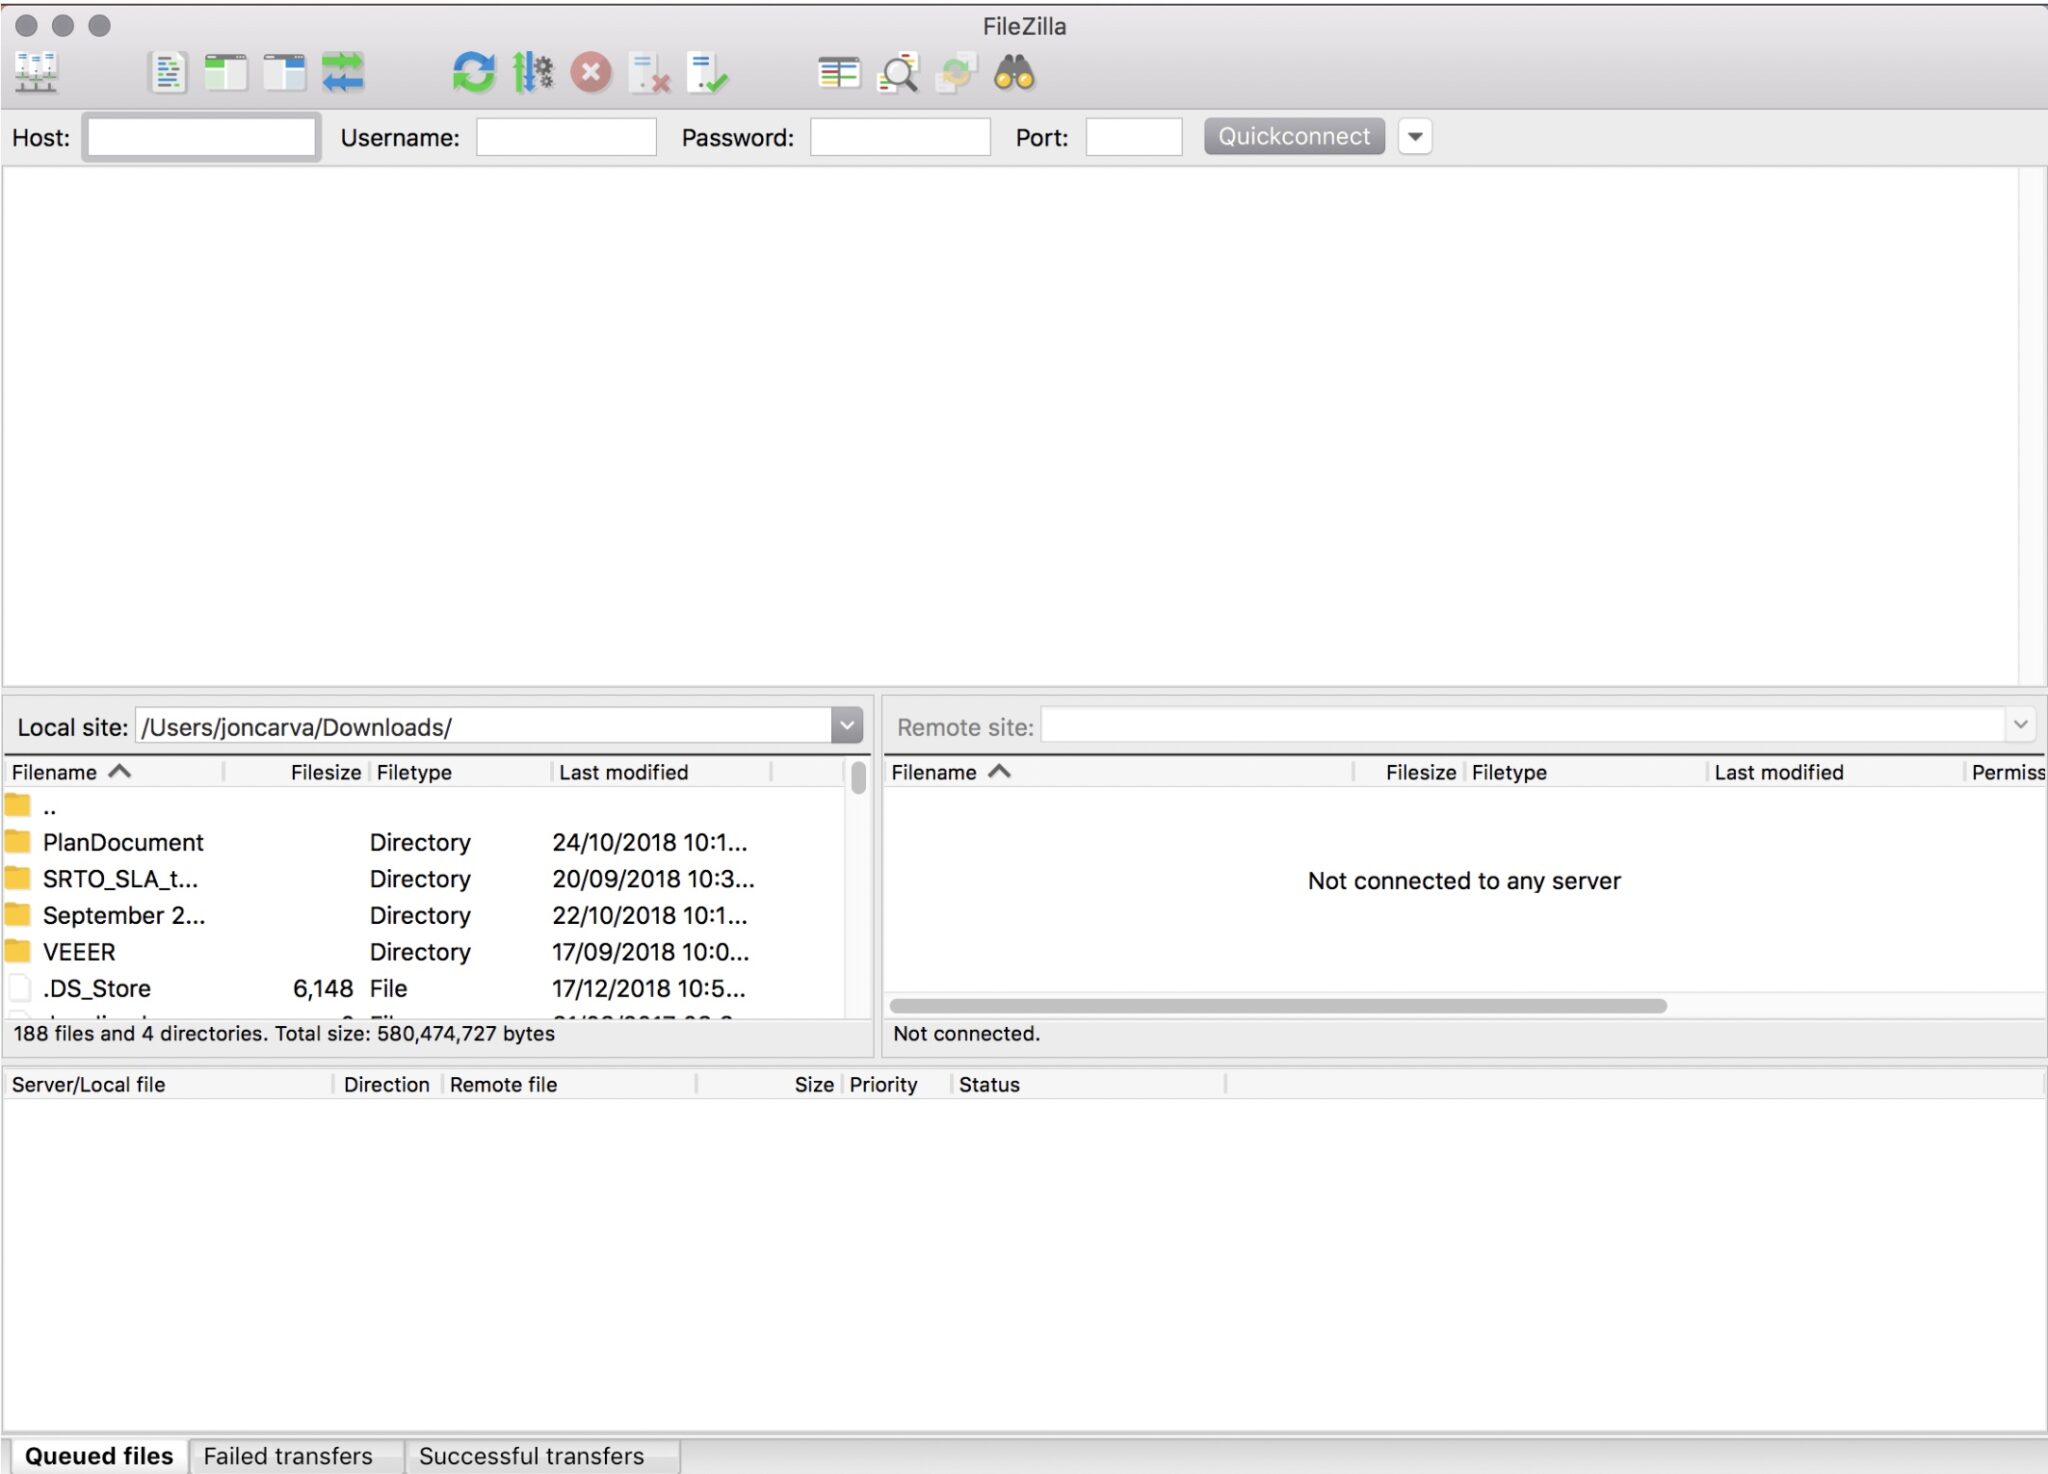Screen dimensions: 2048x1474
Task: Sort local list by Filesize header
Action: (x=296, y=772)
